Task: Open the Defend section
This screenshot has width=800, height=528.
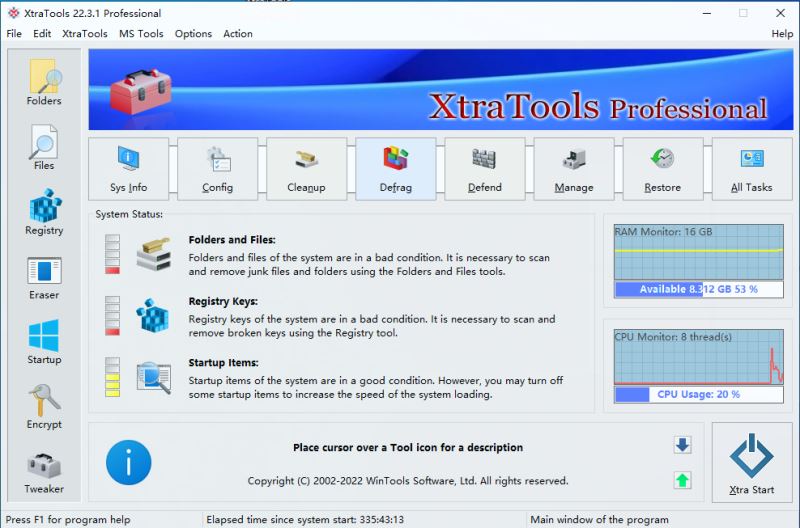Action: pyautogui.click(x=484, y=169)
